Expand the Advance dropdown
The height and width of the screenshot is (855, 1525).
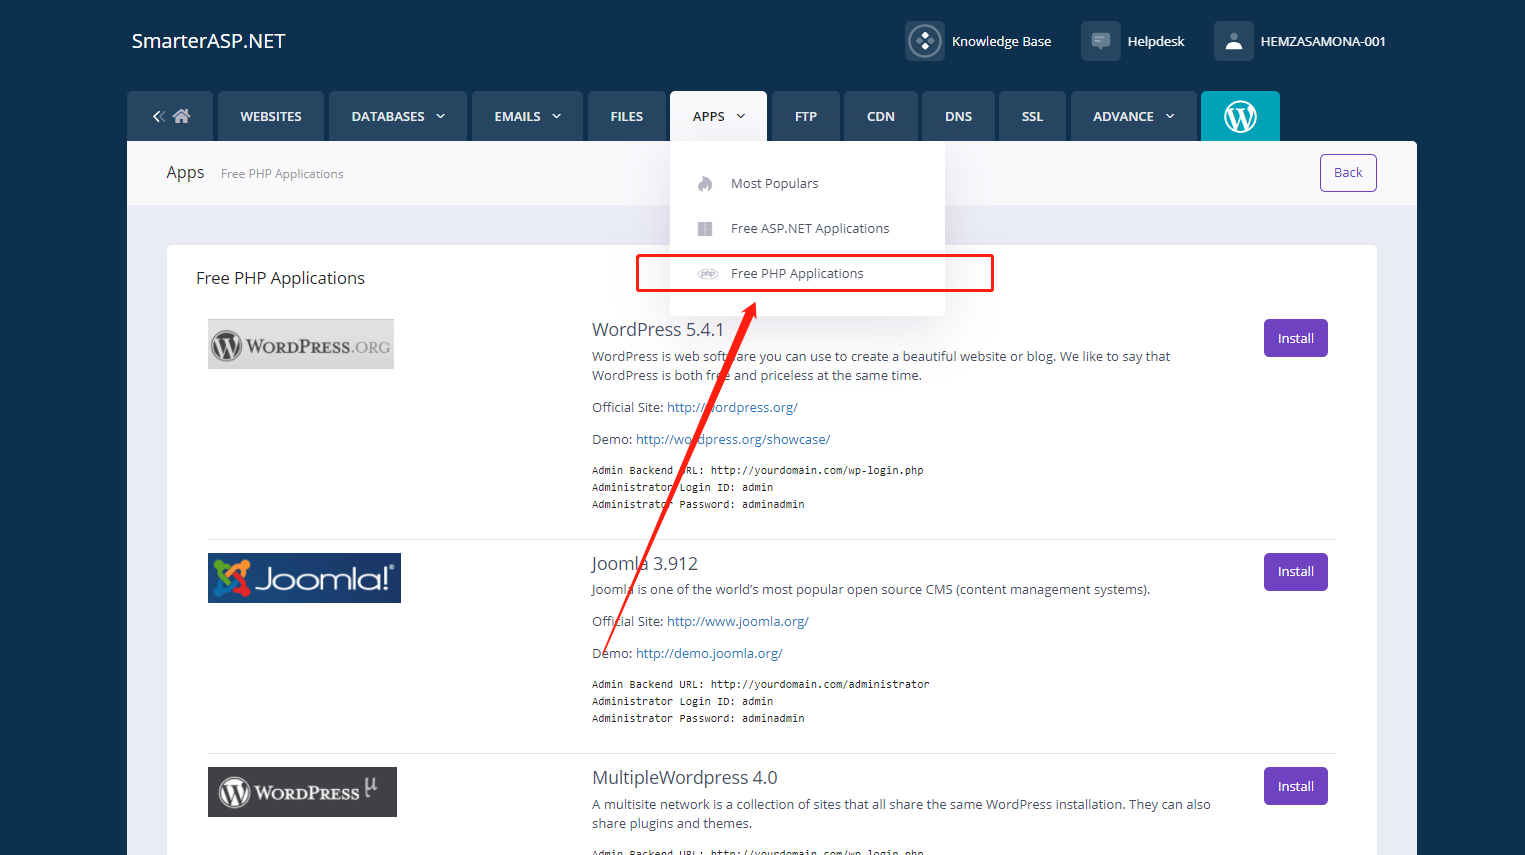[1134, 116]
